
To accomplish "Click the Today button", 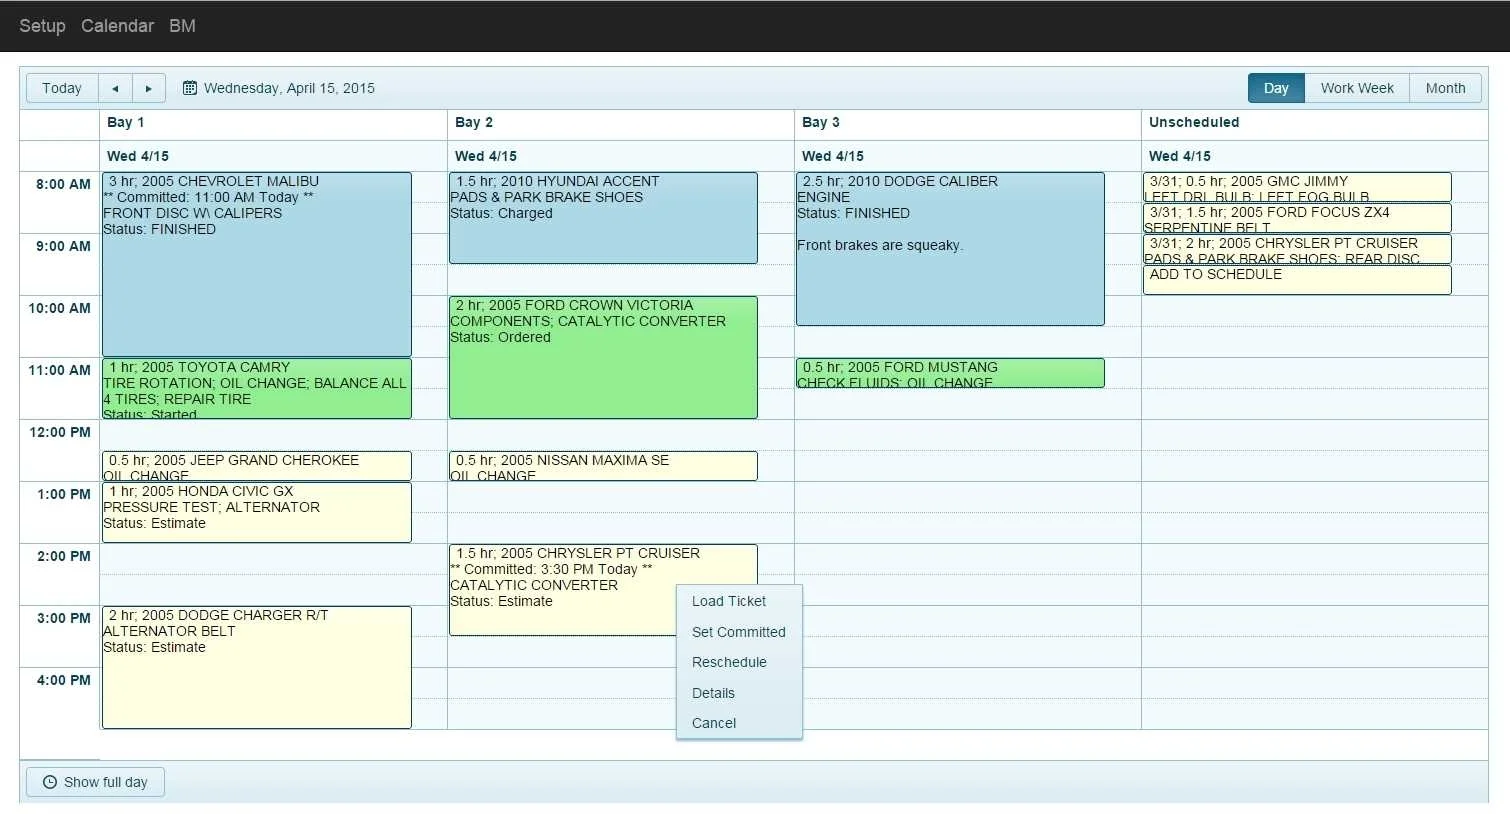I will coord(62,88).
